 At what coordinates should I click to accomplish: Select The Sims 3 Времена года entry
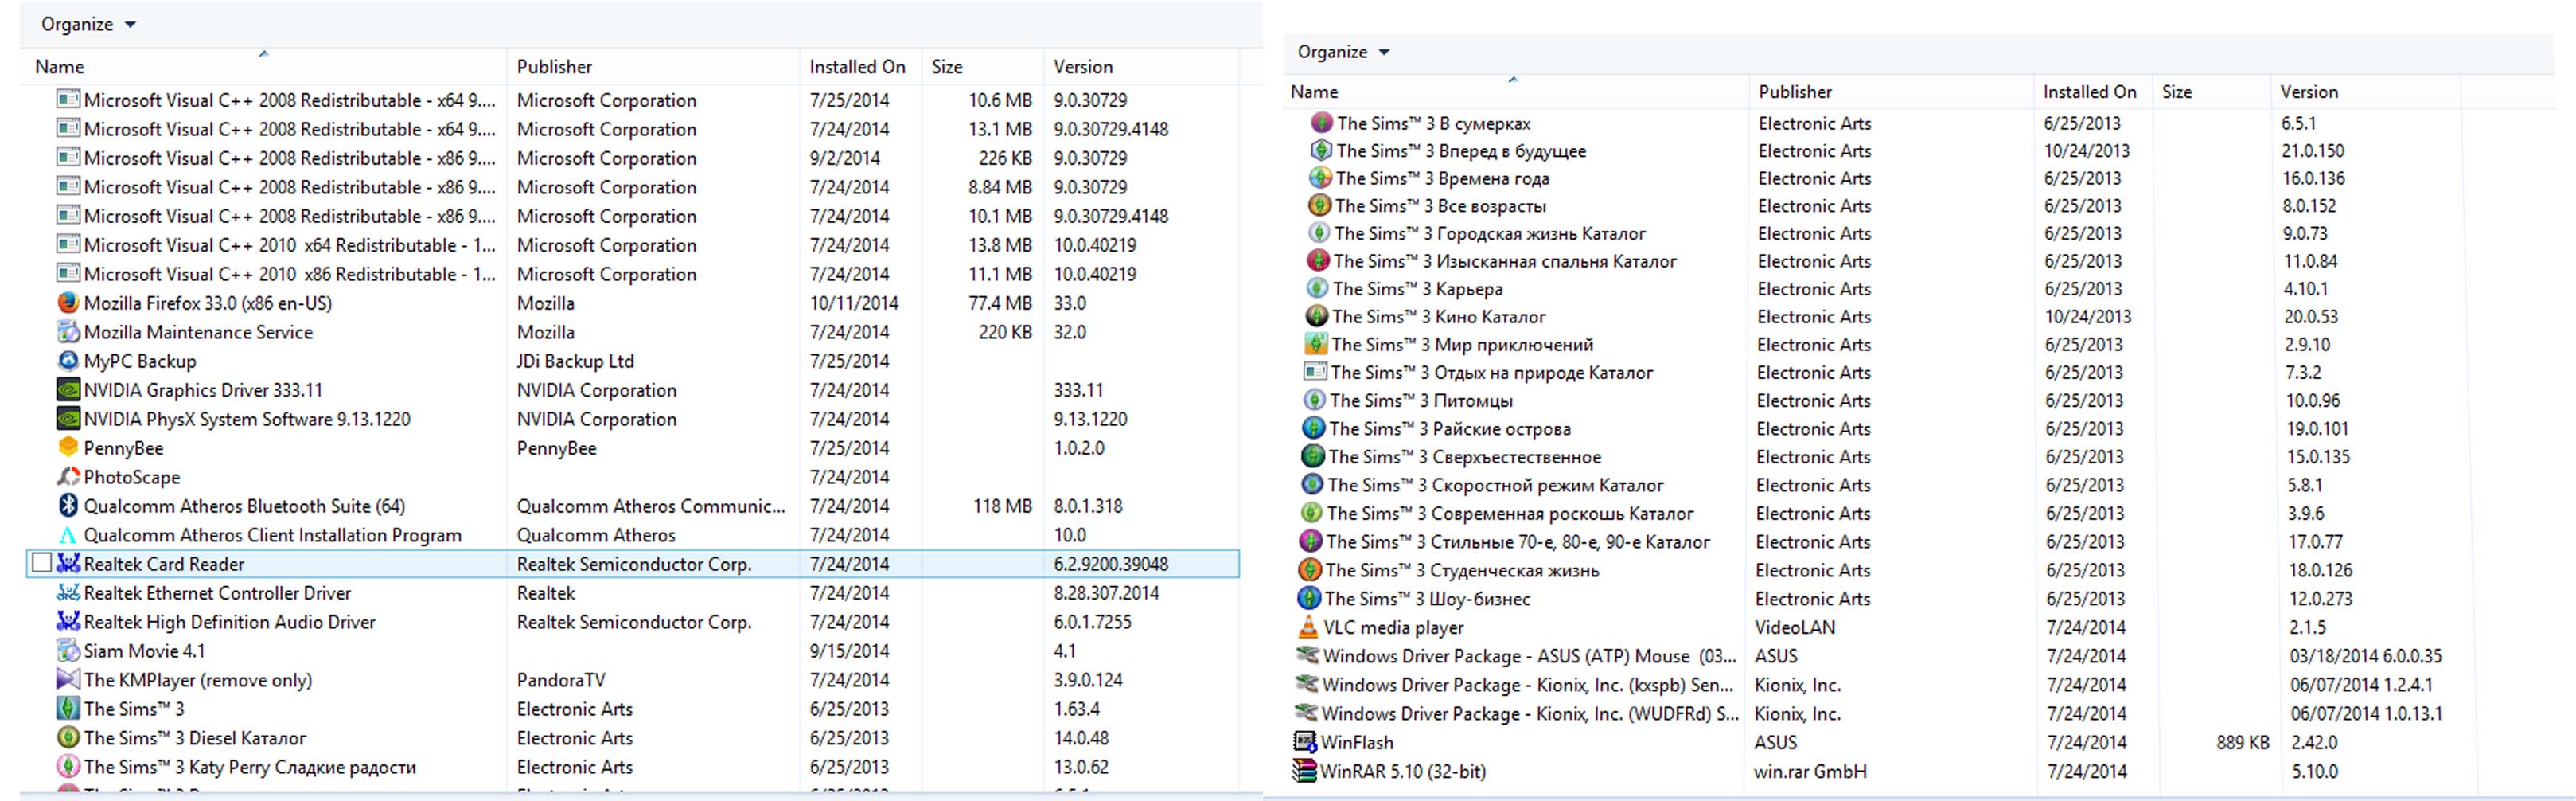tap(1443, 178)
